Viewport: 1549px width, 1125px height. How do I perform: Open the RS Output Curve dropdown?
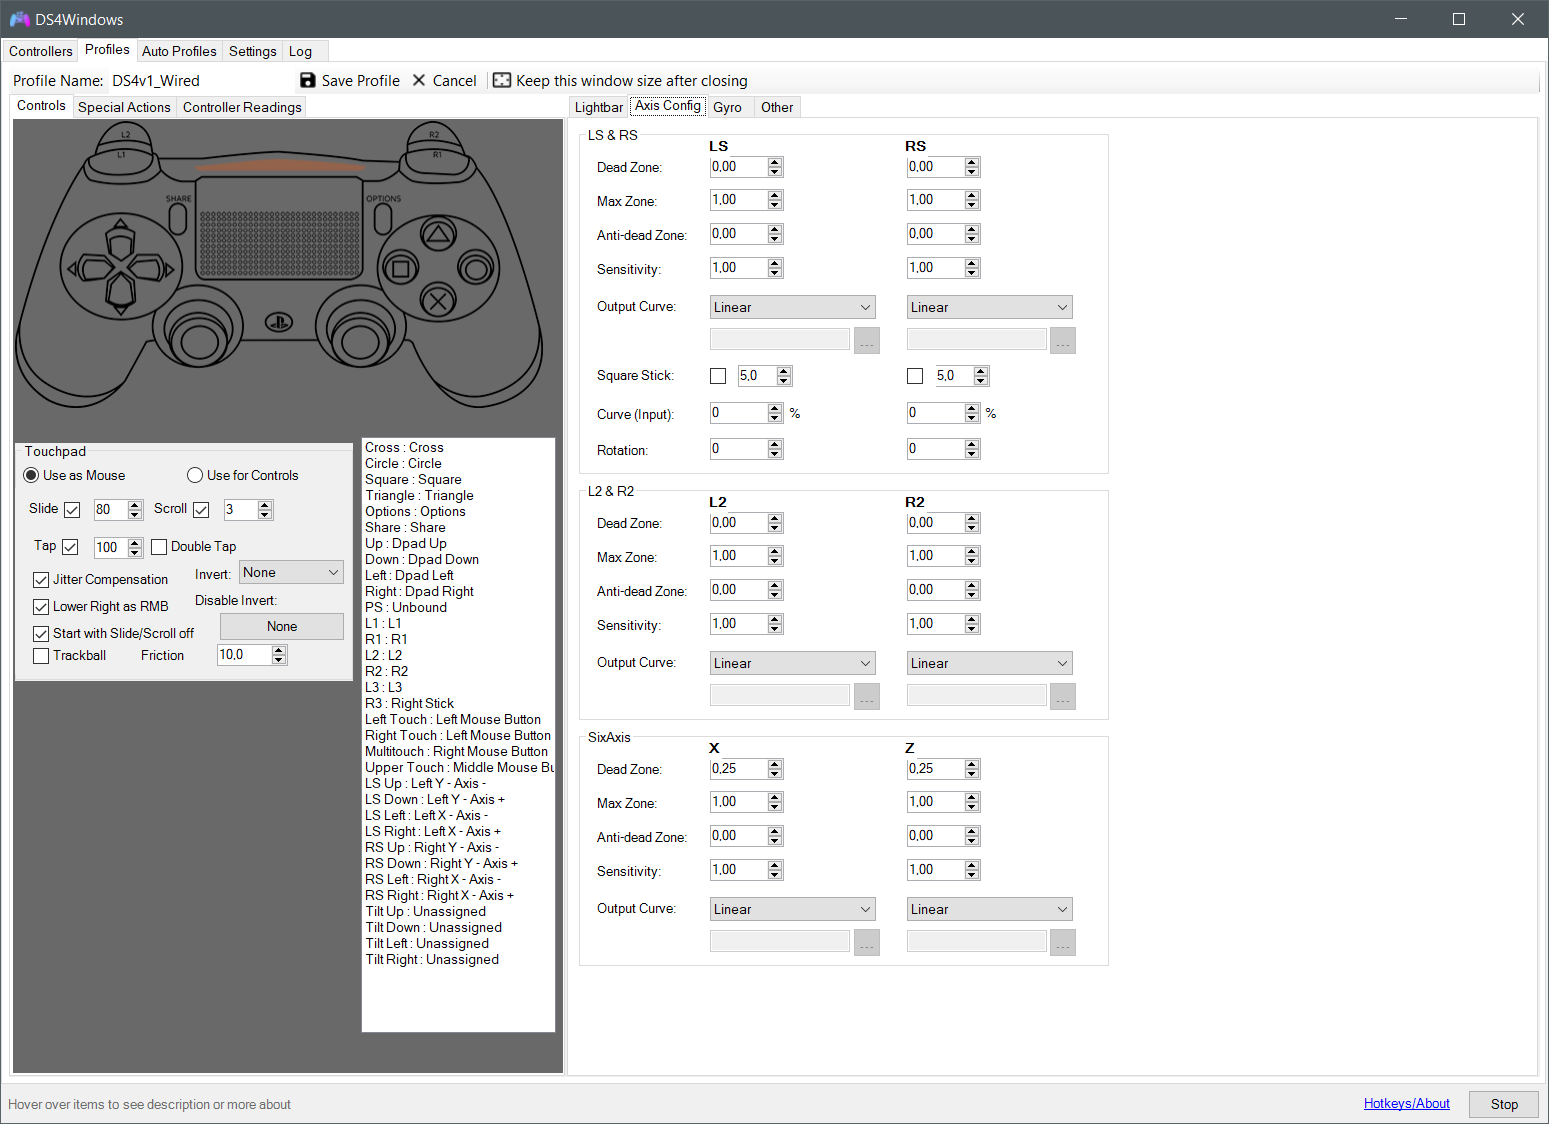(x=989, y=307)
